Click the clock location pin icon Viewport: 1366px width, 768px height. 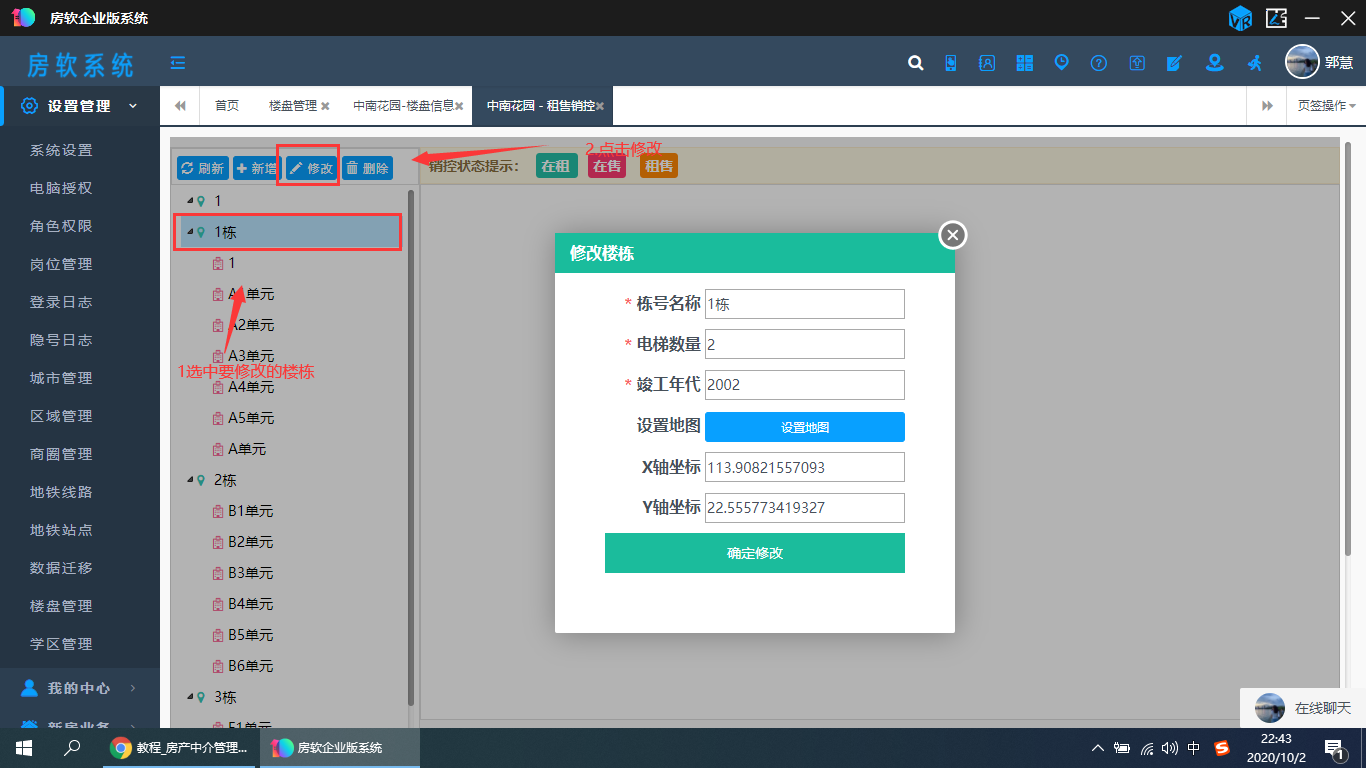tap(1061, 62)
